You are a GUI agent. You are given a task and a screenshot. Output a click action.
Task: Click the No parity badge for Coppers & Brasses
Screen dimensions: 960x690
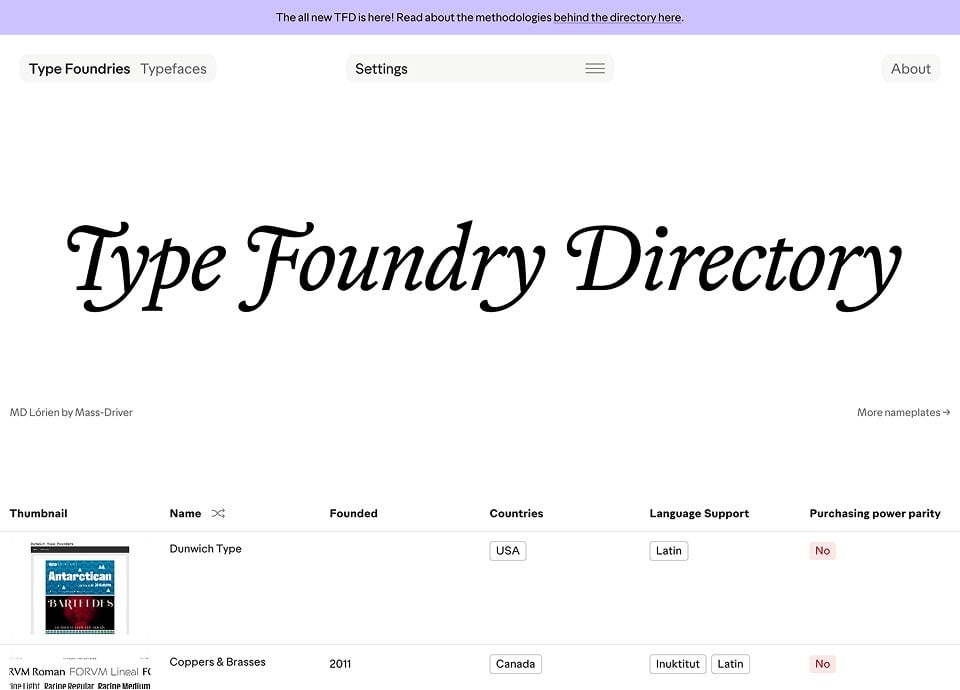pos(822,664)
